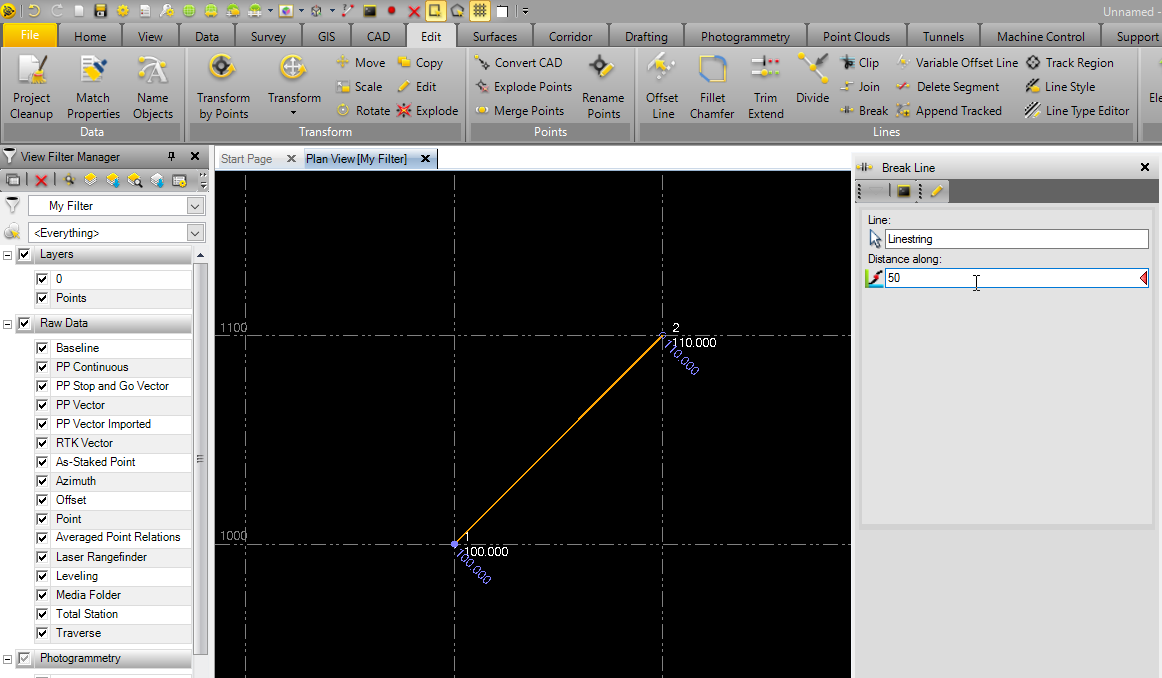Click the Name Objects icon

[x=152, y=86]
